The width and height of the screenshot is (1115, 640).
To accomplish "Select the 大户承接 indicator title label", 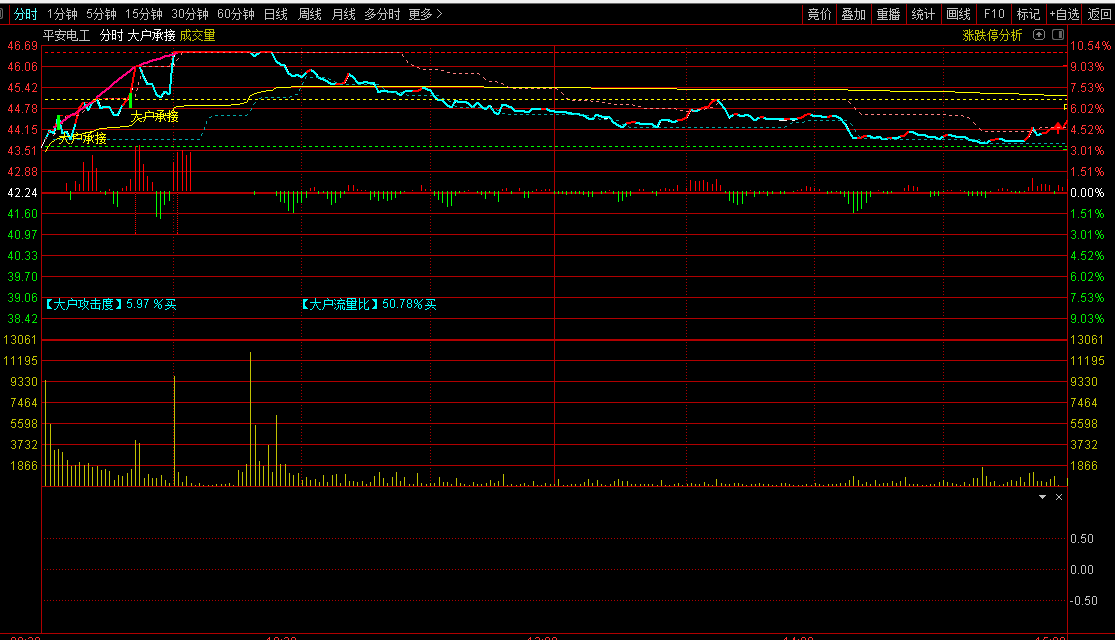I will 151,36.
